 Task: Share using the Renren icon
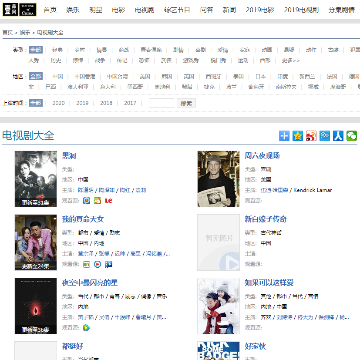click(x=338, y=136)
